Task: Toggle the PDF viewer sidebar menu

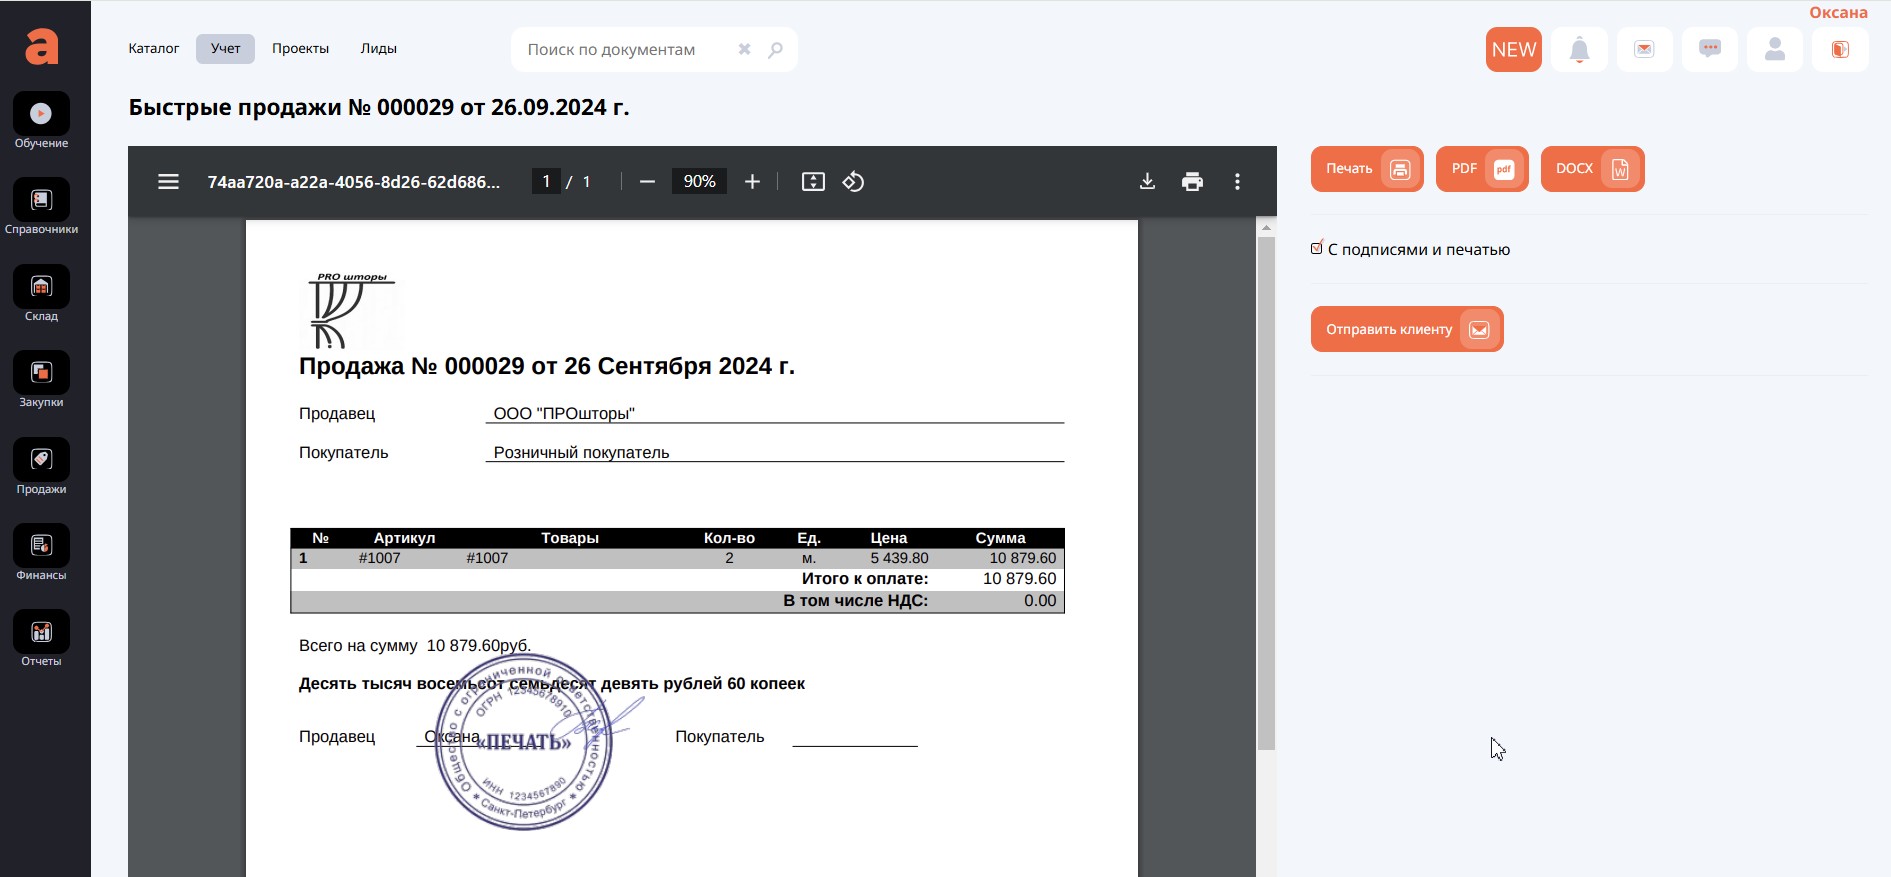Action: (x=168, y=182)
